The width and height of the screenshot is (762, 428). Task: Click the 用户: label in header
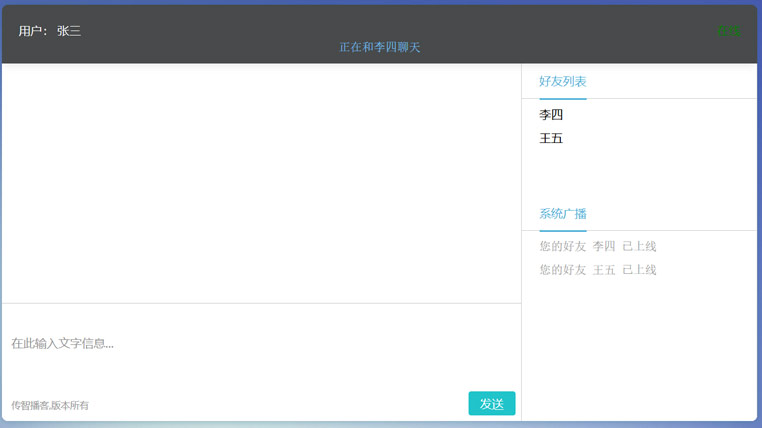coord(33,31)
